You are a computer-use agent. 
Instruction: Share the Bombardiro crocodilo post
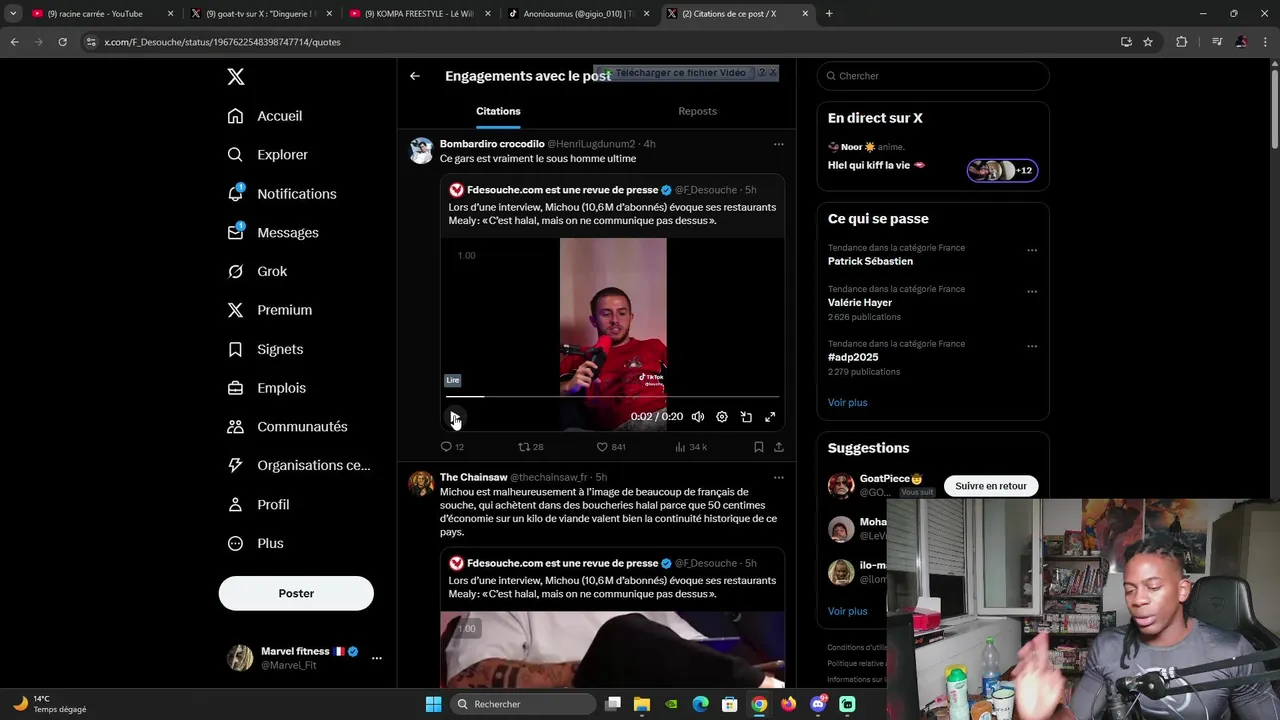point(779,447)
